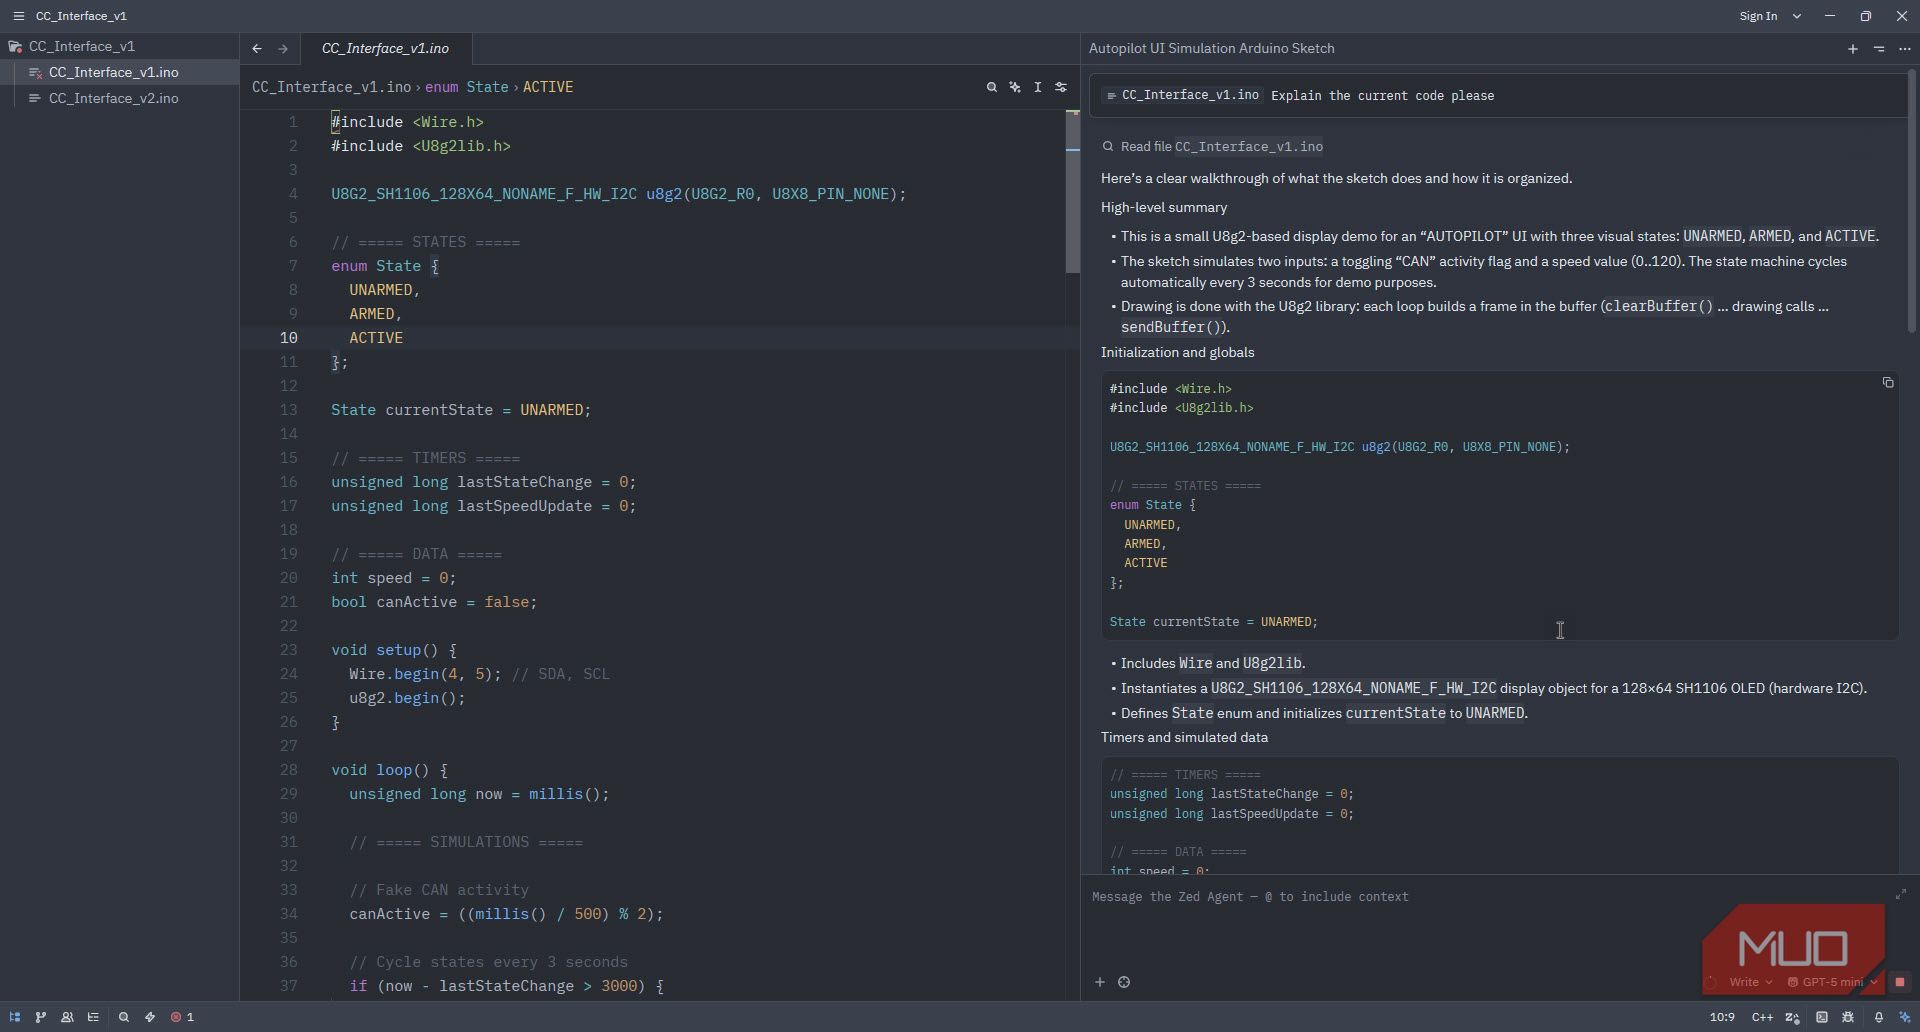Click the agent conversation scrollbar thumb
Viewport: 1920px width, 1032px height.
pyautogui.click(x=1914, y=202)
